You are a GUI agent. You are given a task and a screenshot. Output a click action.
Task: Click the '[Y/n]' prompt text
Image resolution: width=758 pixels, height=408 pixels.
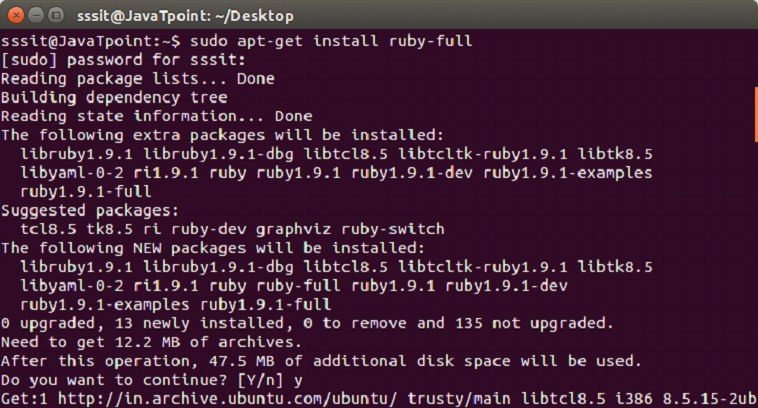click(260, 380)
